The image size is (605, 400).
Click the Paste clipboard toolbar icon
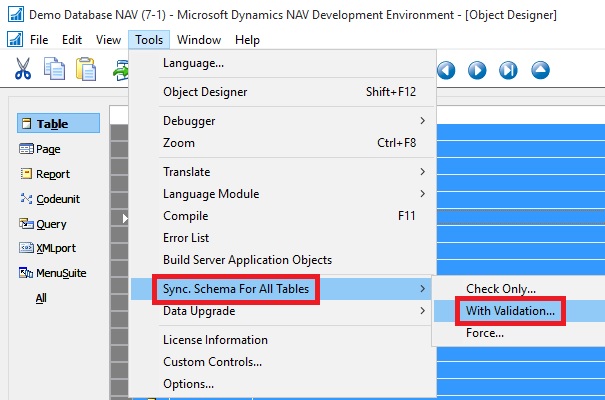tap(86, 70)
